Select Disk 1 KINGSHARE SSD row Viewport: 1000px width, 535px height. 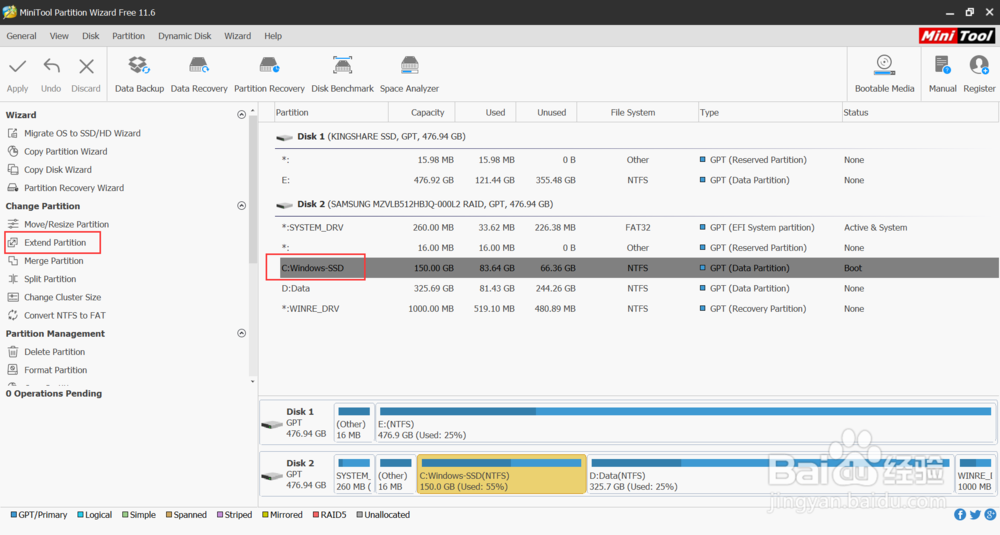click(636, 136)
